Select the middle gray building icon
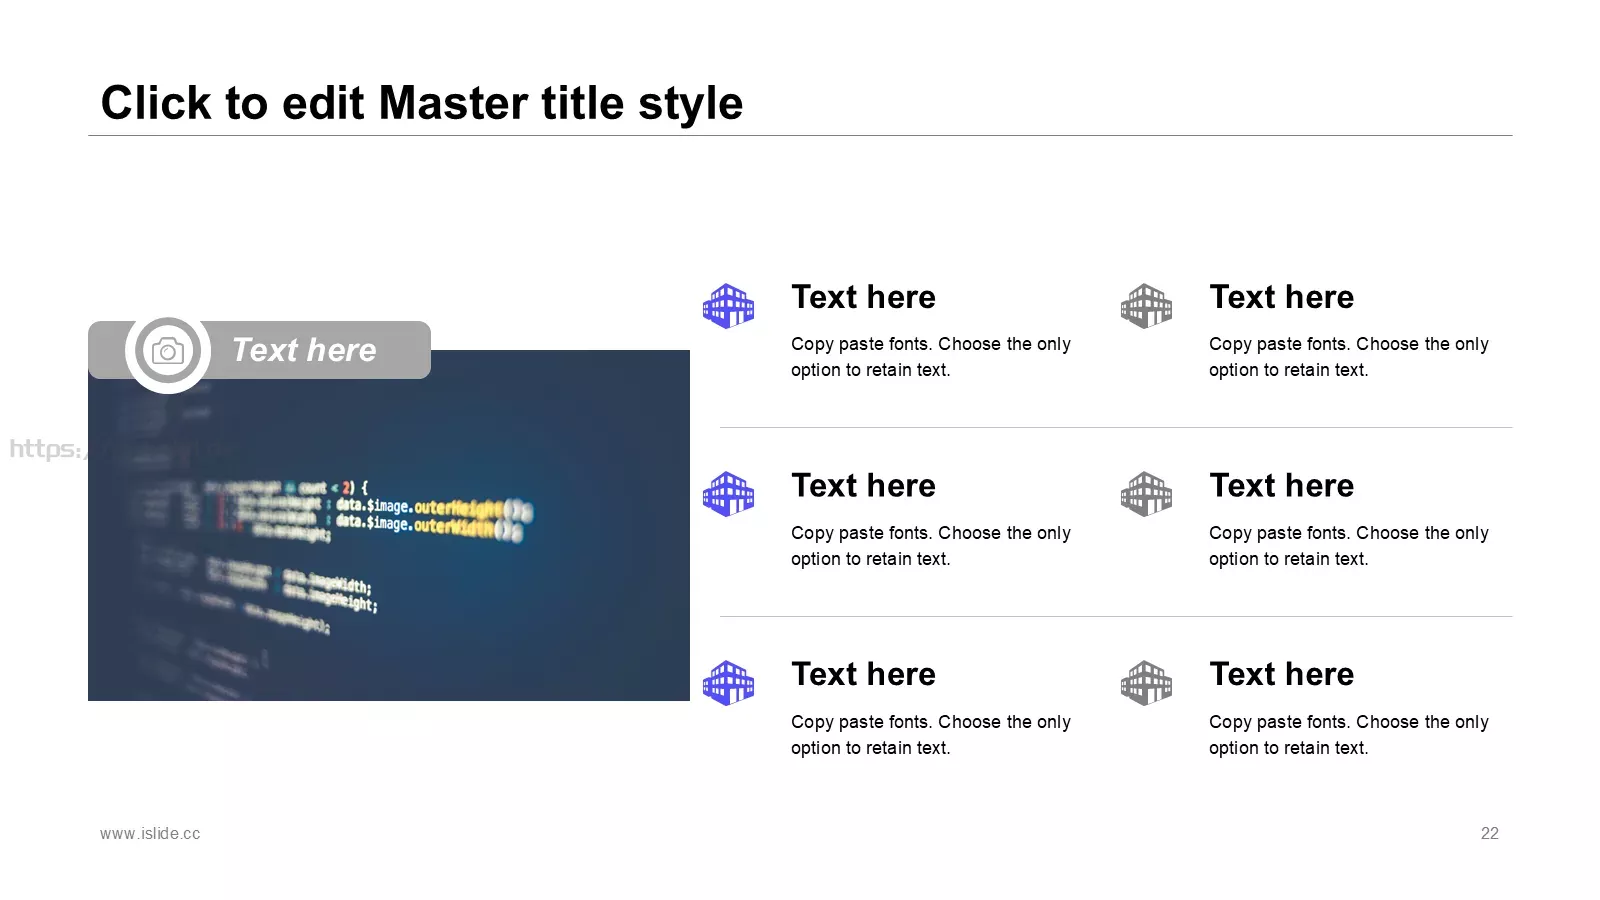Viewport: 1600px width, 900px height. (x=1146, y=494)
